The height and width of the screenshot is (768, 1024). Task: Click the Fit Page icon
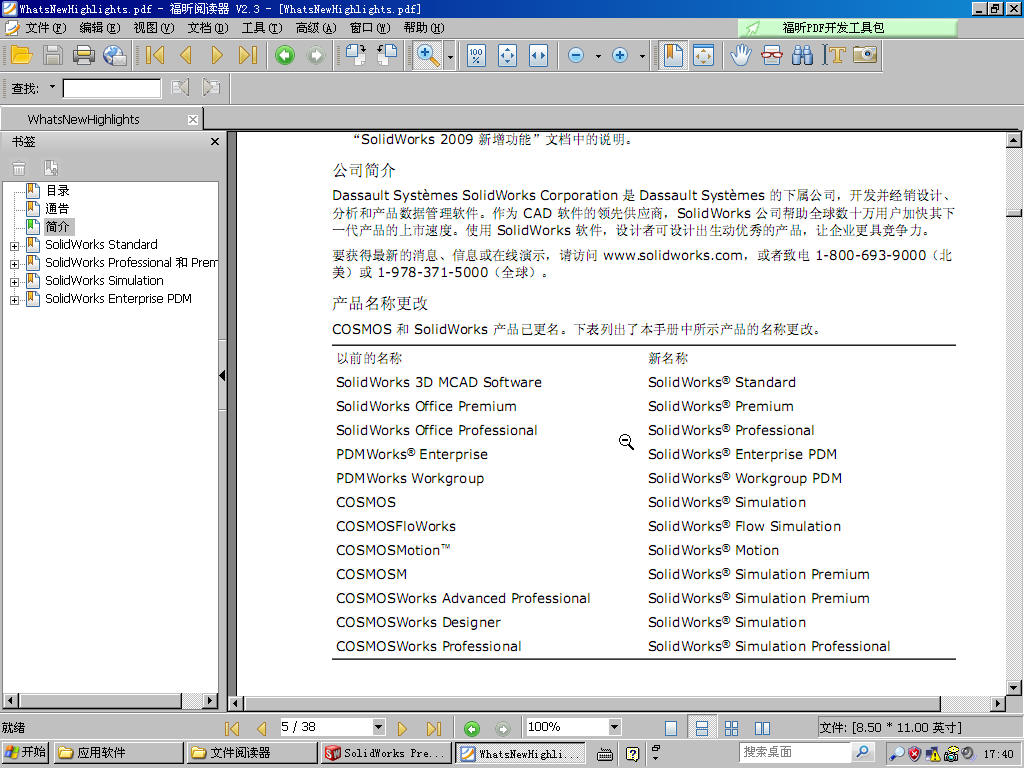point(507,56)
